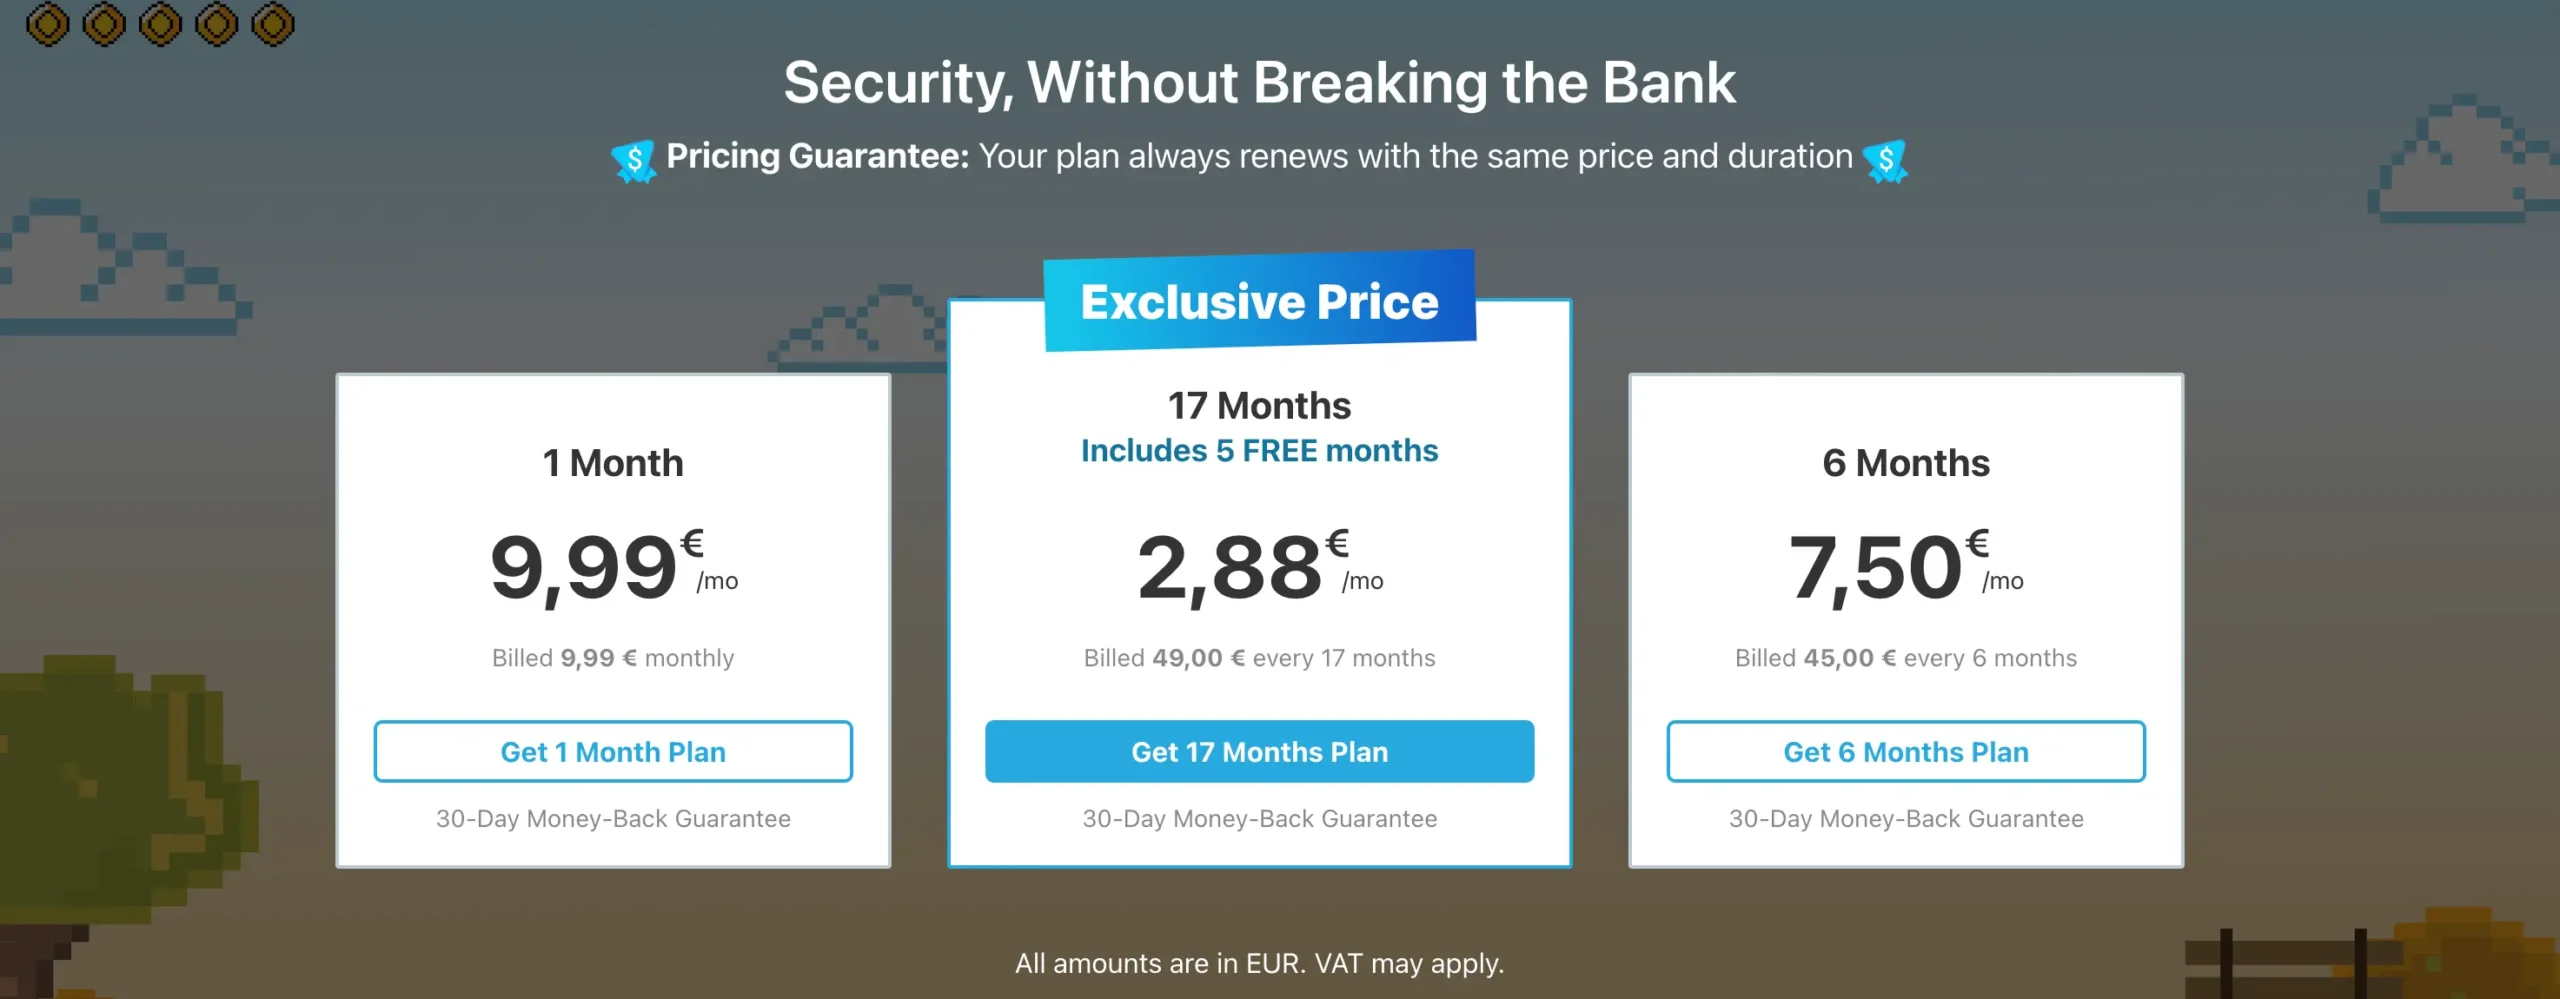Click the money icon before Pricing Guarantee

coord(634,160)
